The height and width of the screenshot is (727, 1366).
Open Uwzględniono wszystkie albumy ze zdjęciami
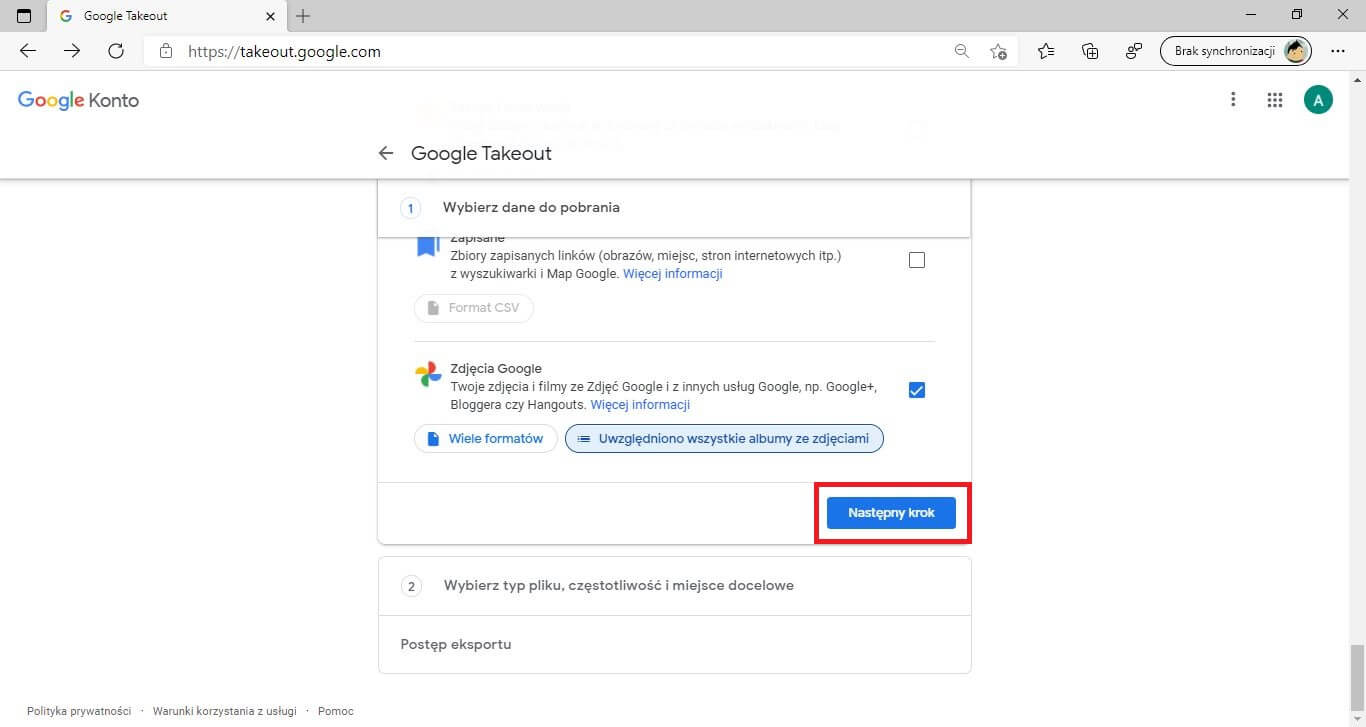(724, 438)
